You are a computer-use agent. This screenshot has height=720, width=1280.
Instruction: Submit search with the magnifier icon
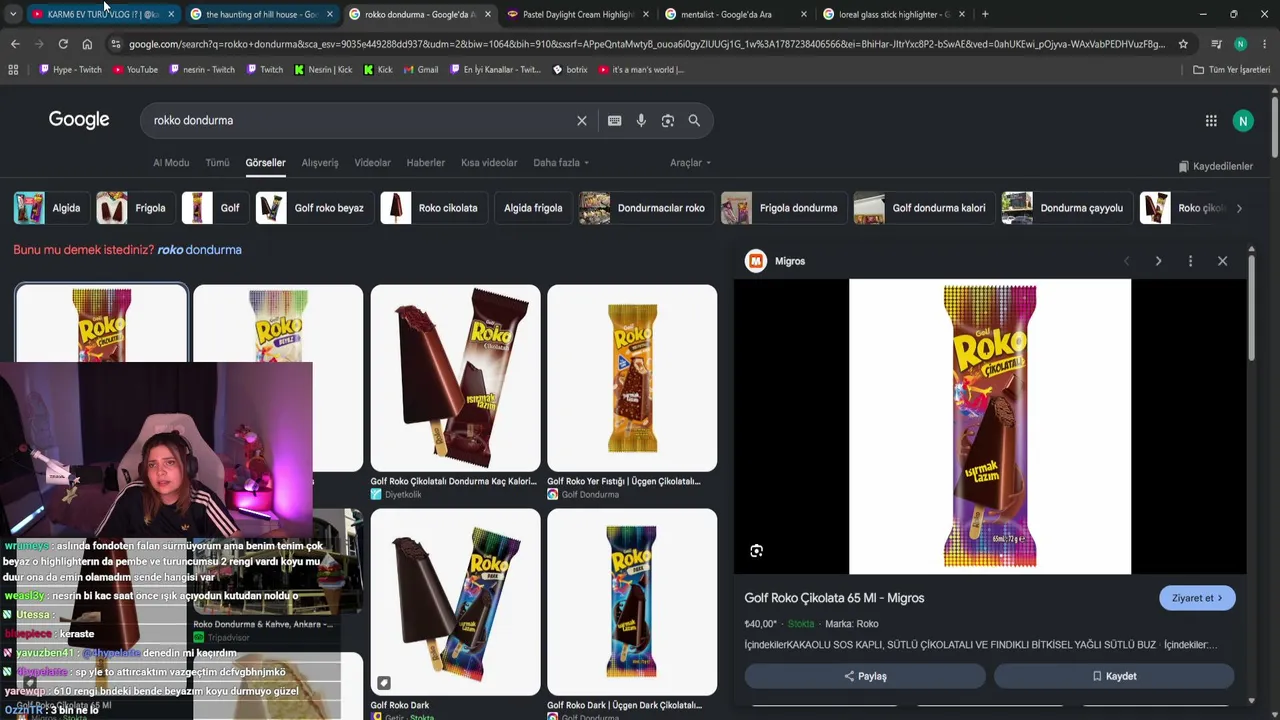coord(694,121)
